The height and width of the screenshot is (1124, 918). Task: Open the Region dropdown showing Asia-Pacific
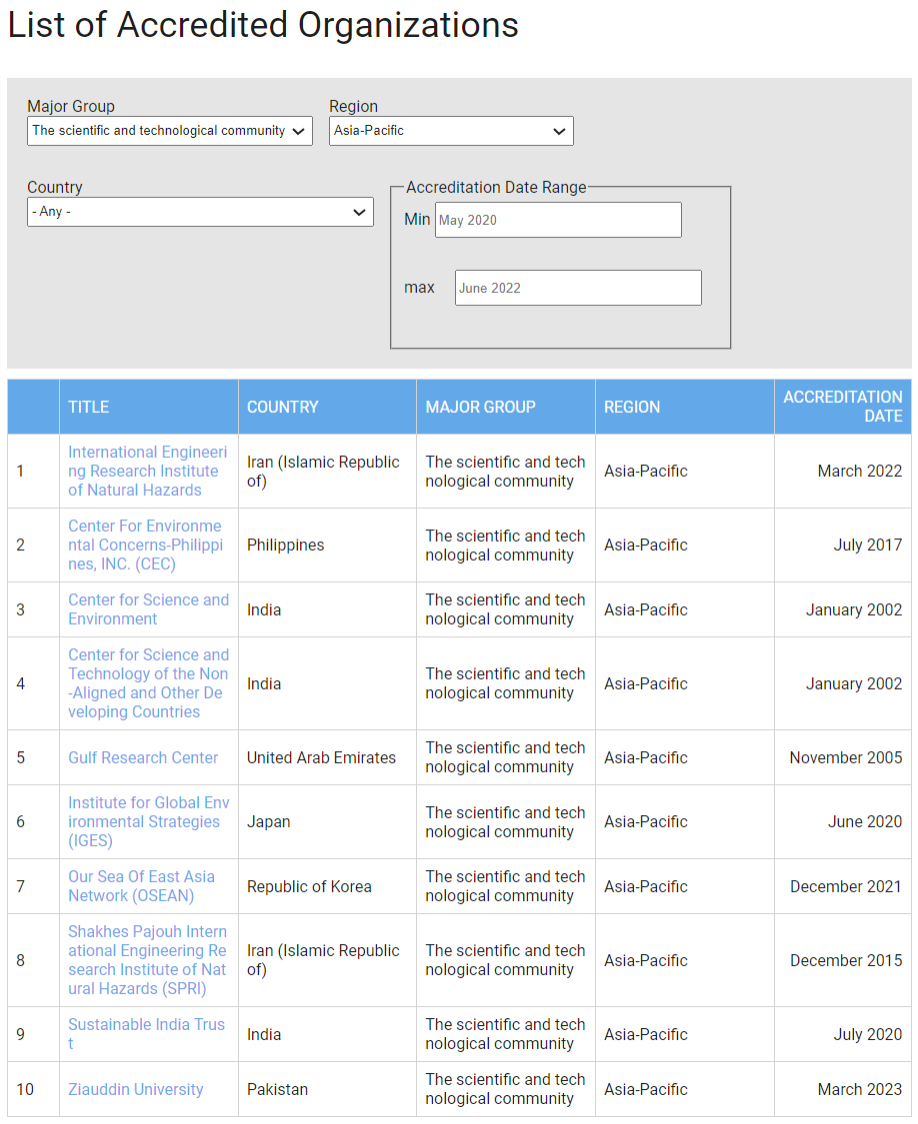[x=451, y=131]
